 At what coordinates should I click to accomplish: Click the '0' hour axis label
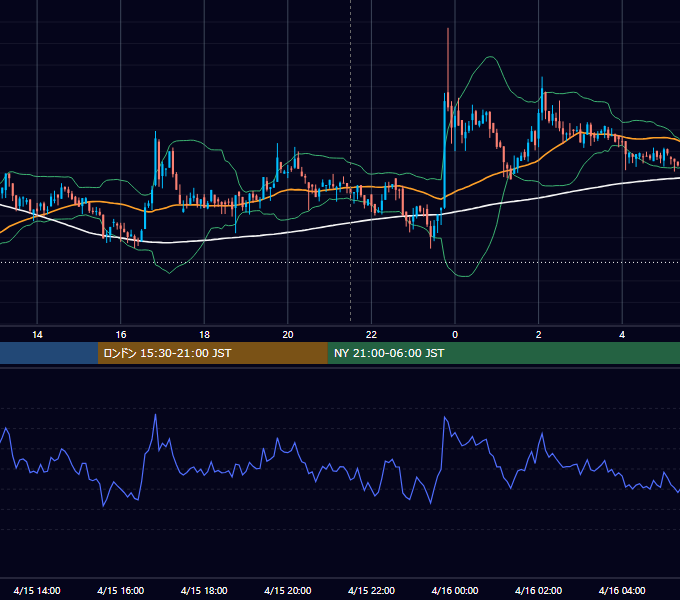coord(455,335)
